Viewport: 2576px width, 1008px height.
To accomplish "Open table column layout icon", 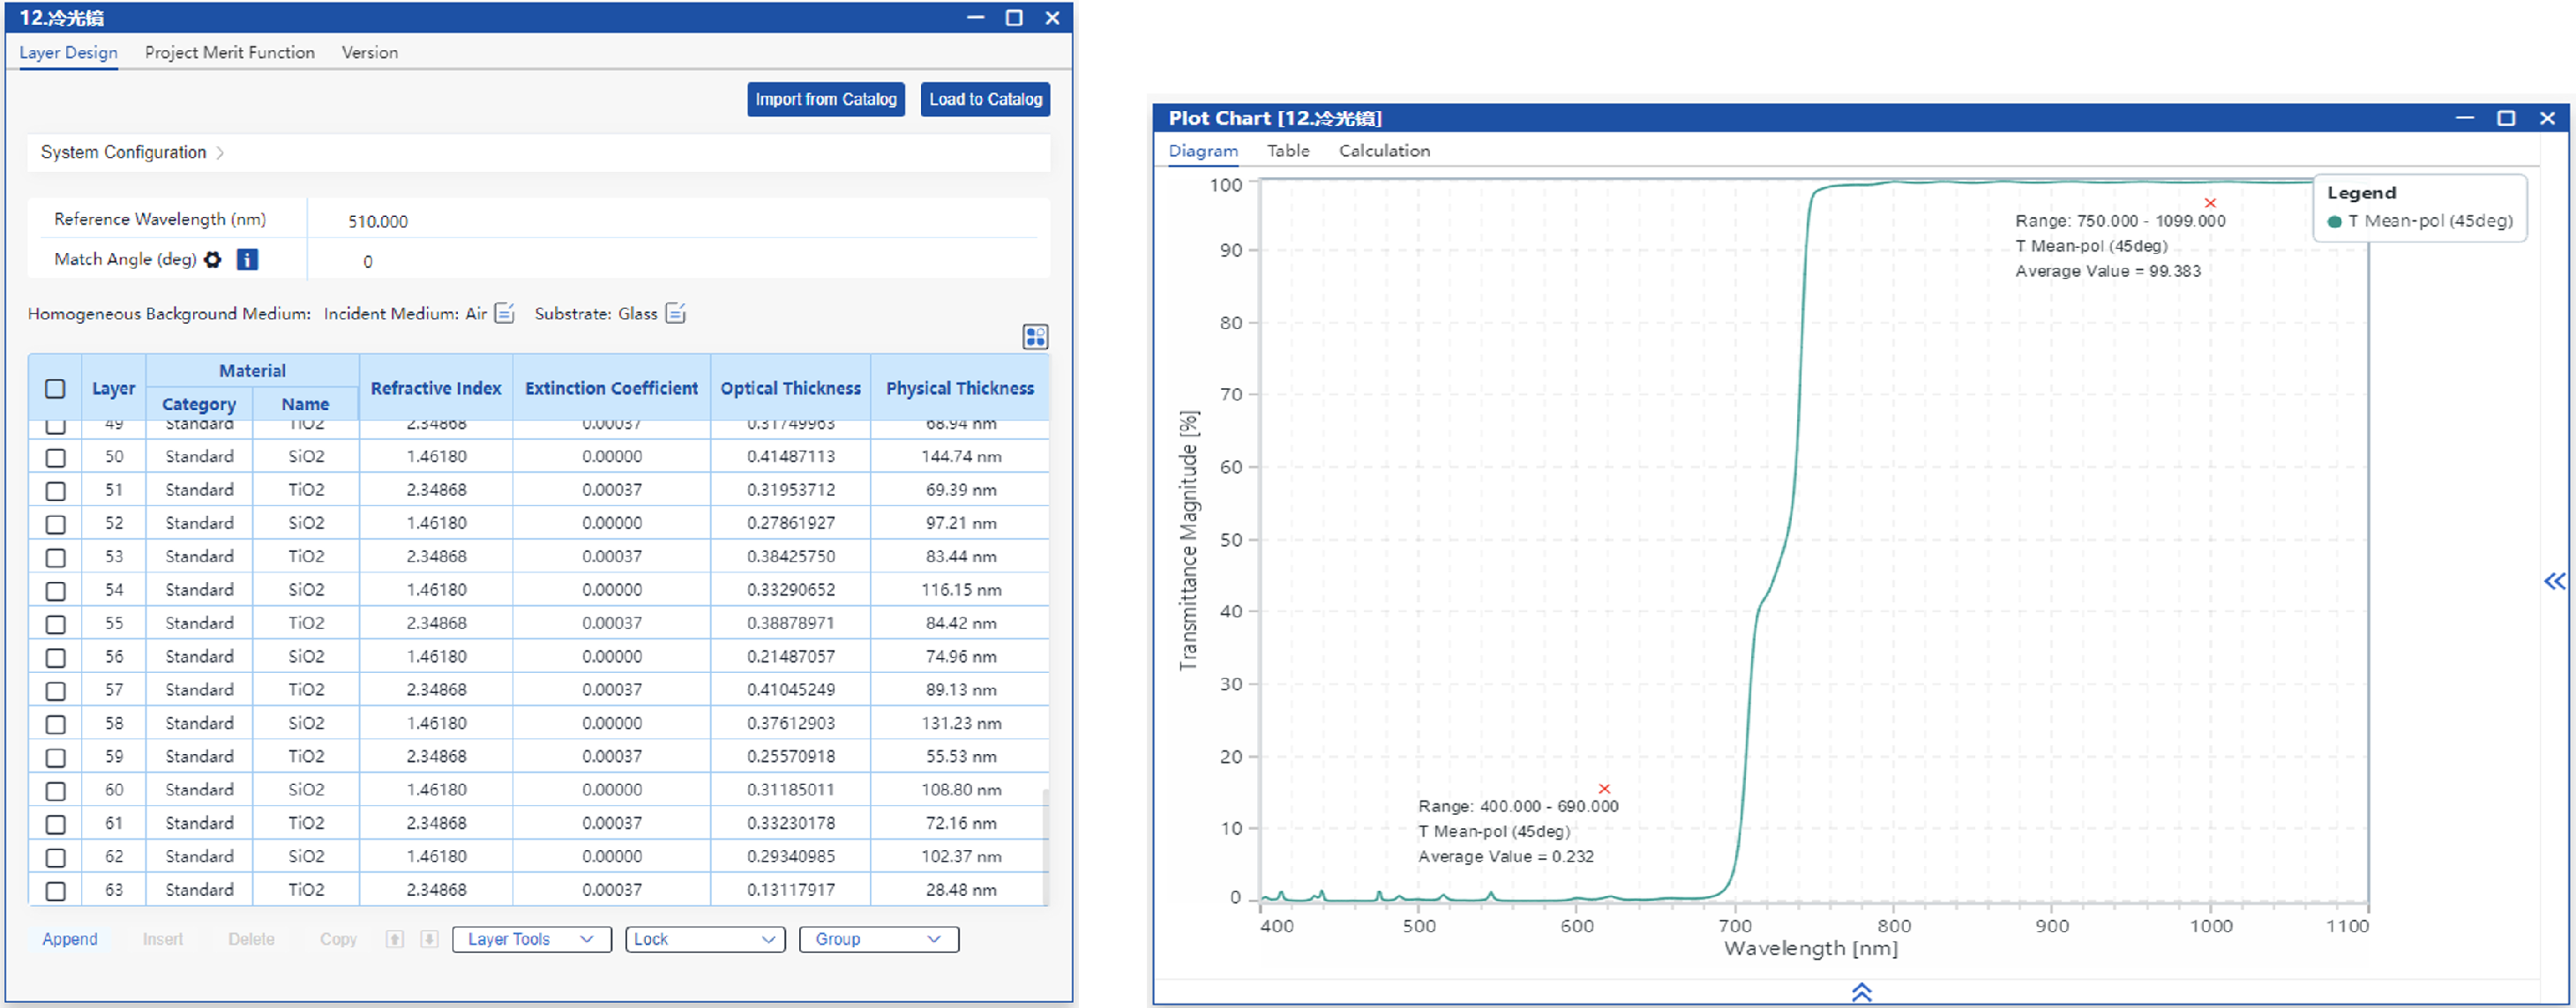I will pyautogui.click(x=1035, y=337).
